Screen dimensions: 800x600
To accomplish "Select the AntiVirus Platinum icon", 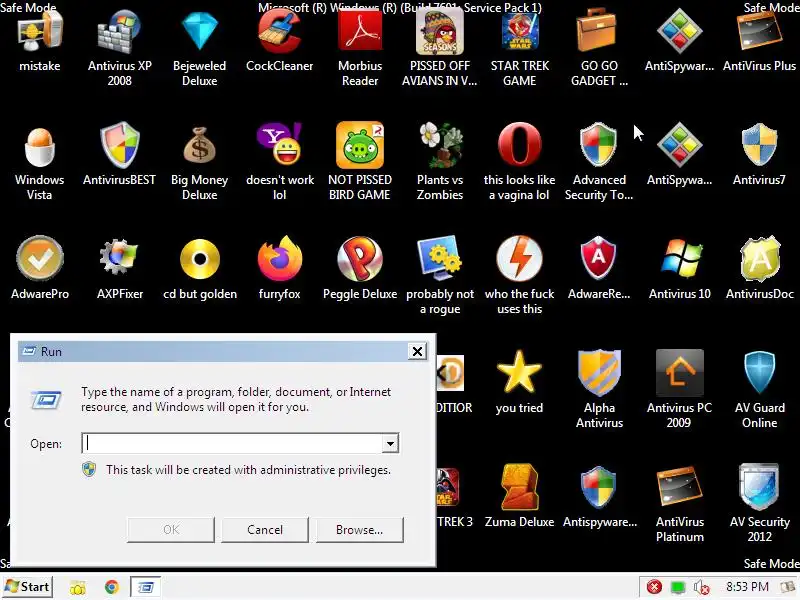I will click(x=680, y=487).
